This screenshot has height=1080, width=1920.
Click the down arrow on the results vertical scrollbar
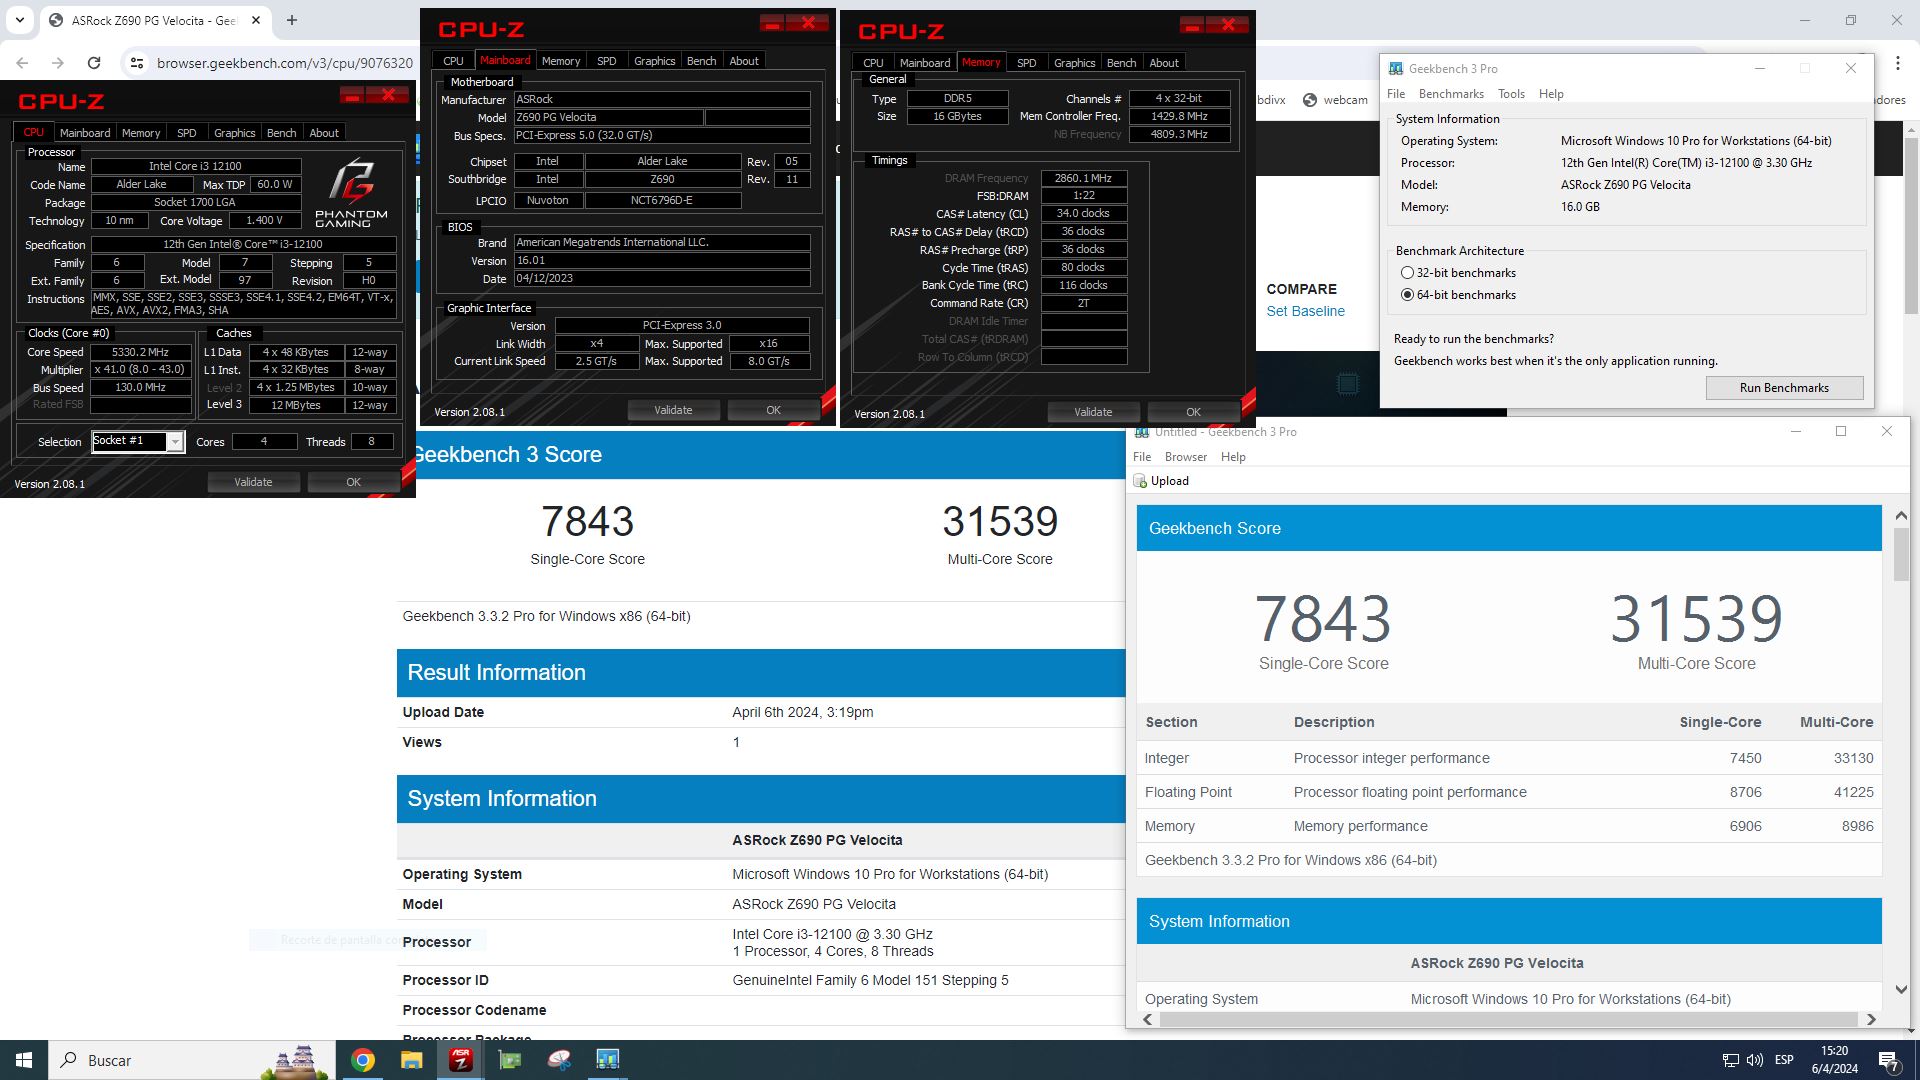(x=1901, y=990)
